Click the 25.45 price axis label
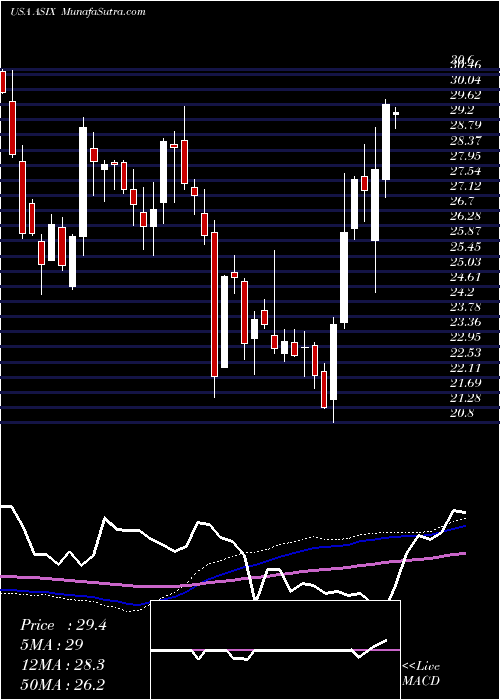The height and width of the screenshot is (700, 500). click(x=466, y=246)
